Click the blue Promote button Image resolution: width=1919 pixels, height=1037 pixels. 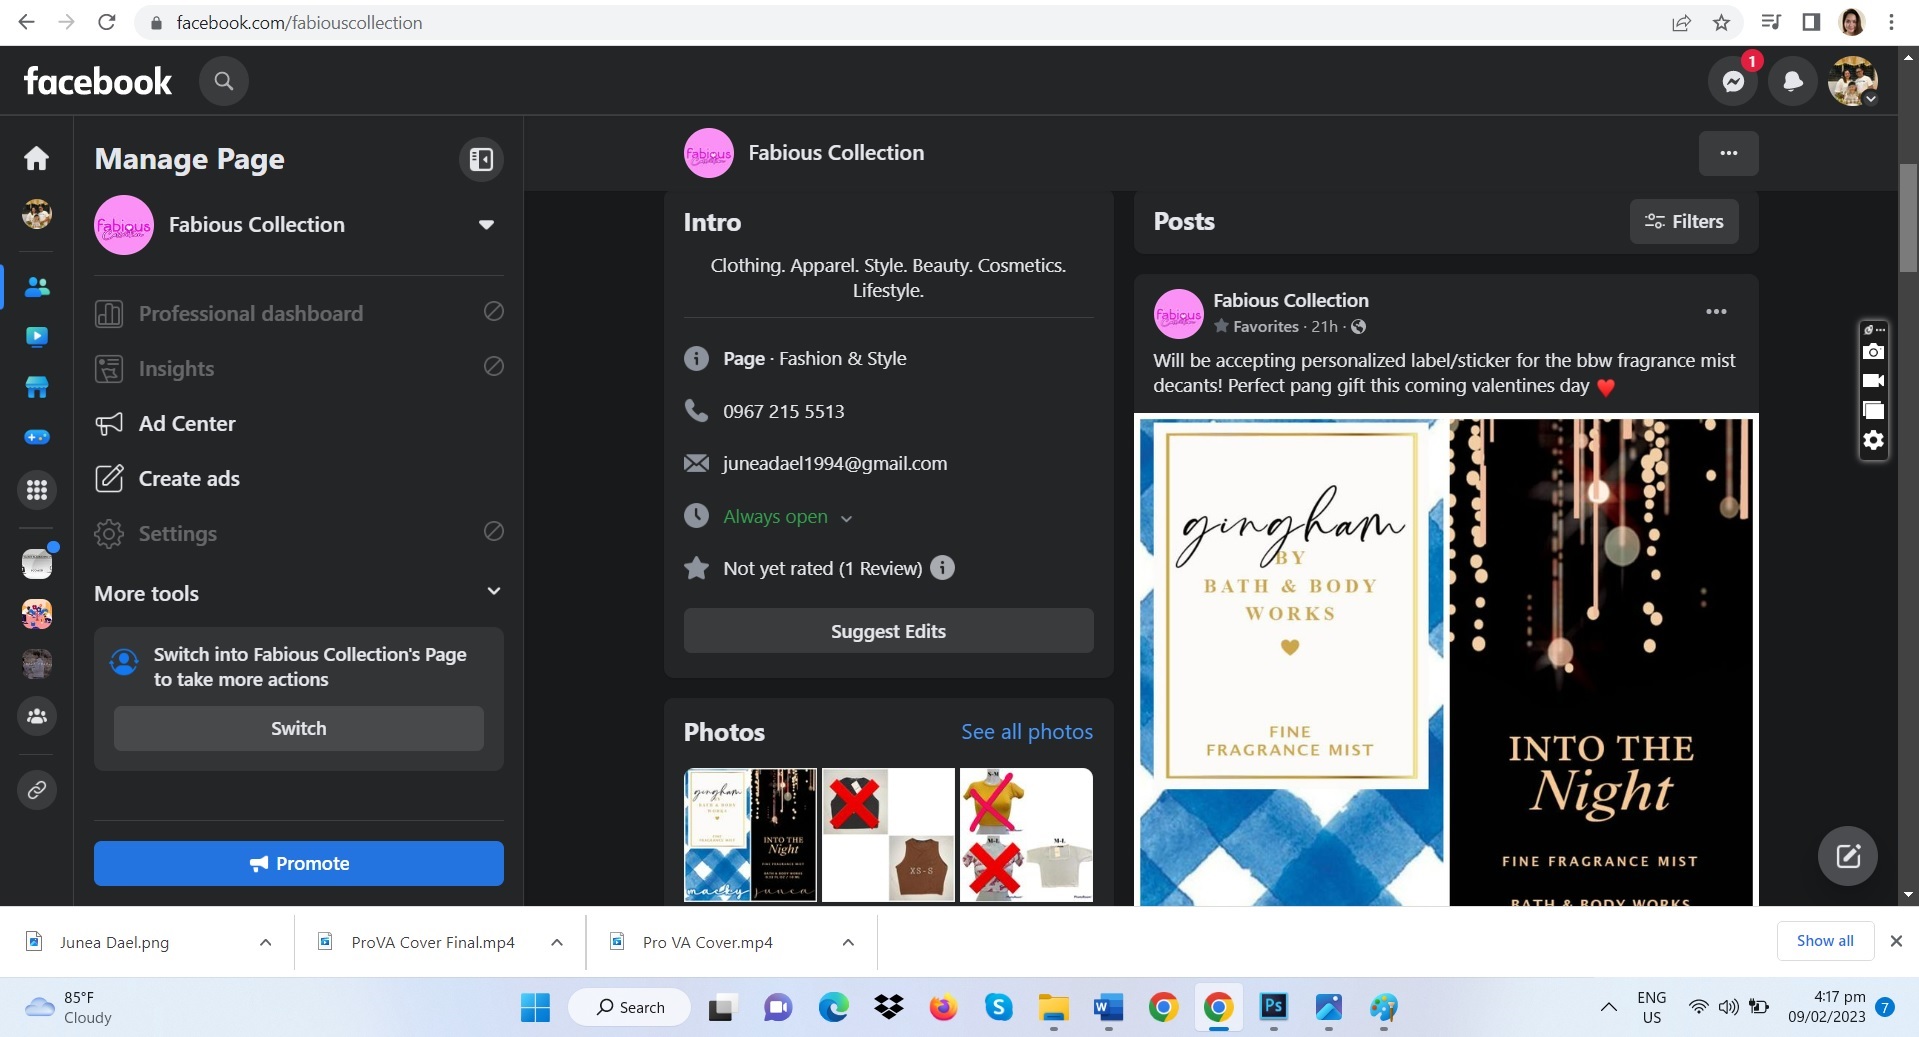click(x=299, y=863)
